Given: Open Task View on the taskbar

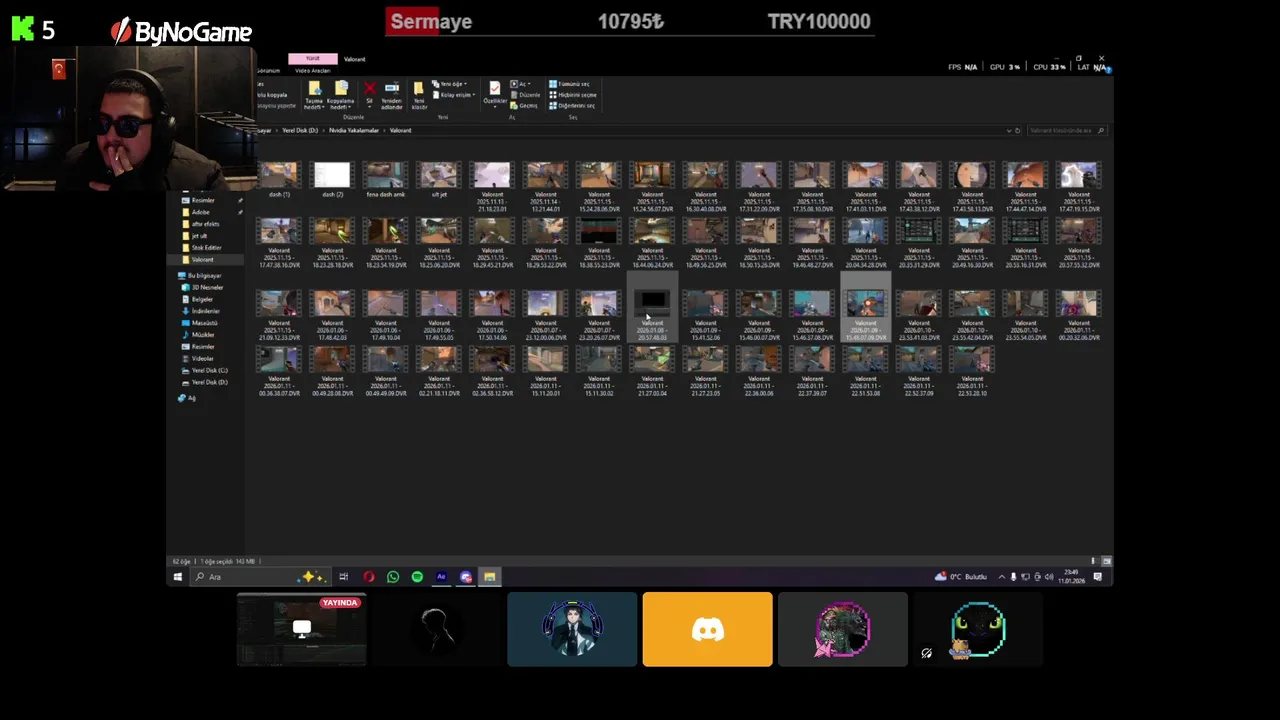Looking at the screenshot, I should pos(343,577).
